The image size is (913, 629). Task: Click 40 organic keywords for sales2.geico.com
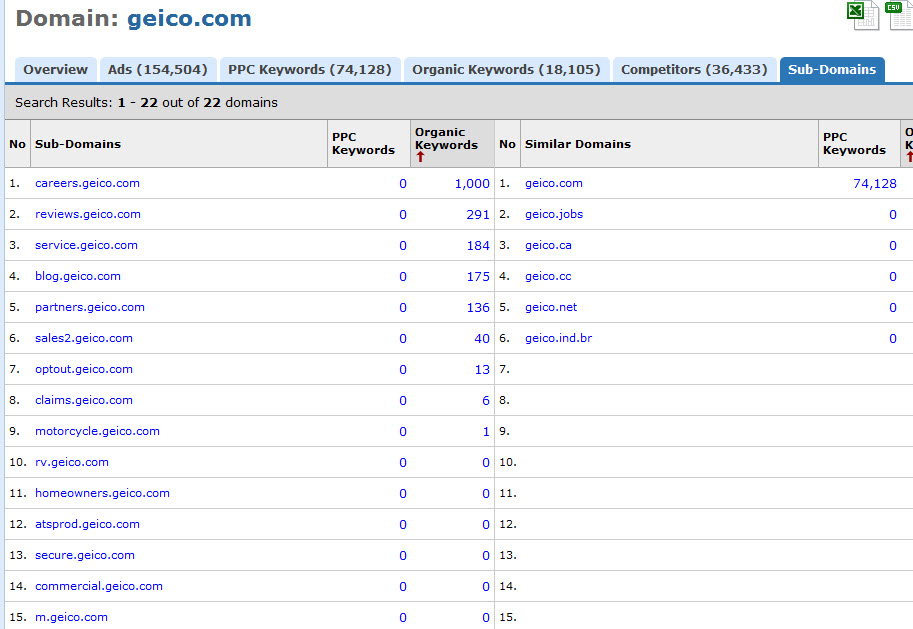(482, 338)
